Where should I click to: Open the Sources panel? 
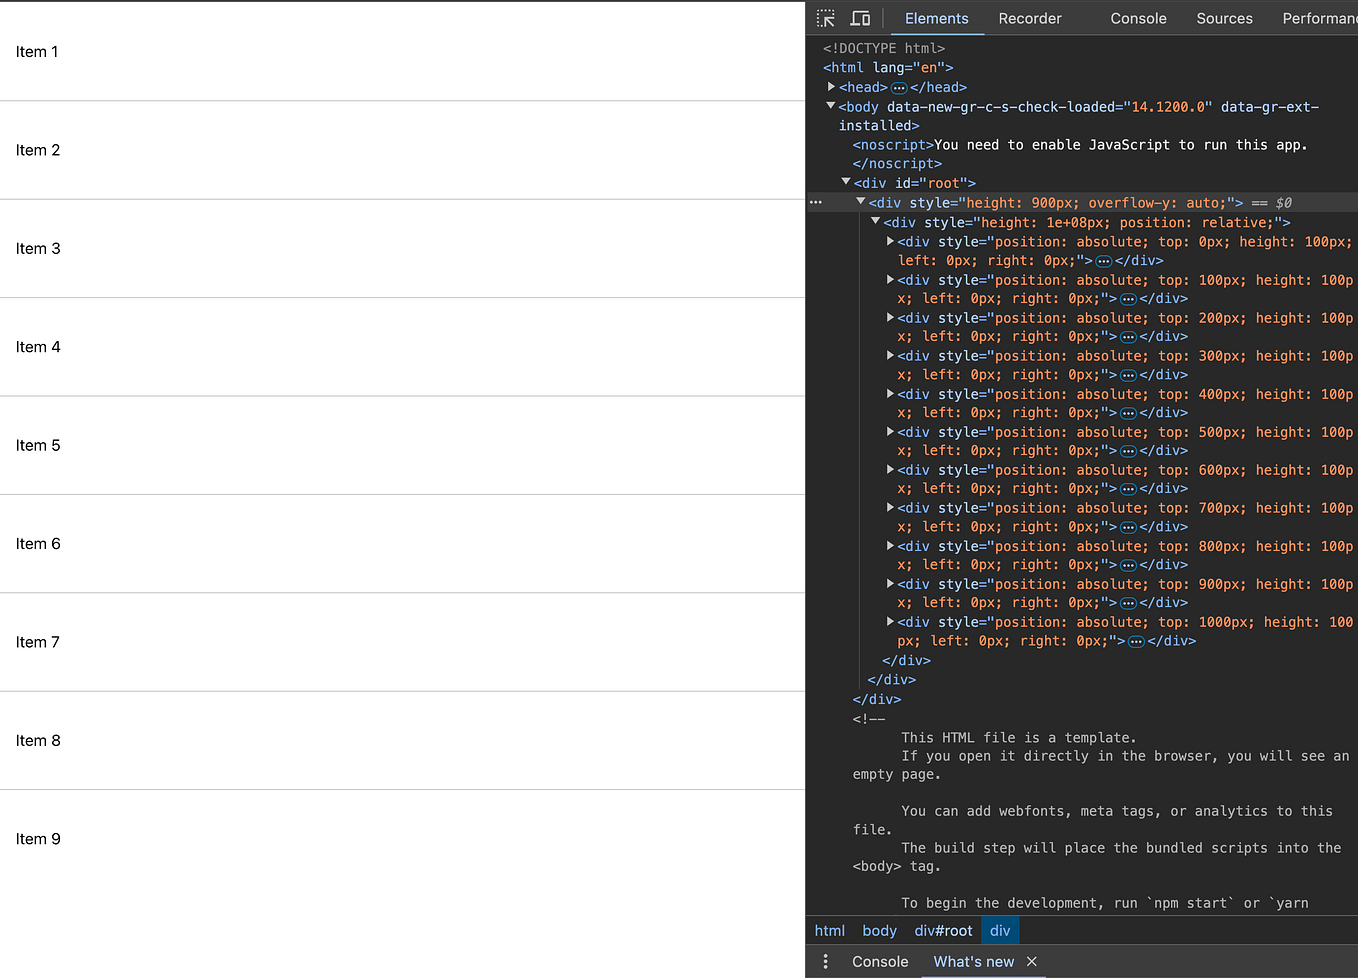pos(1224,18)
